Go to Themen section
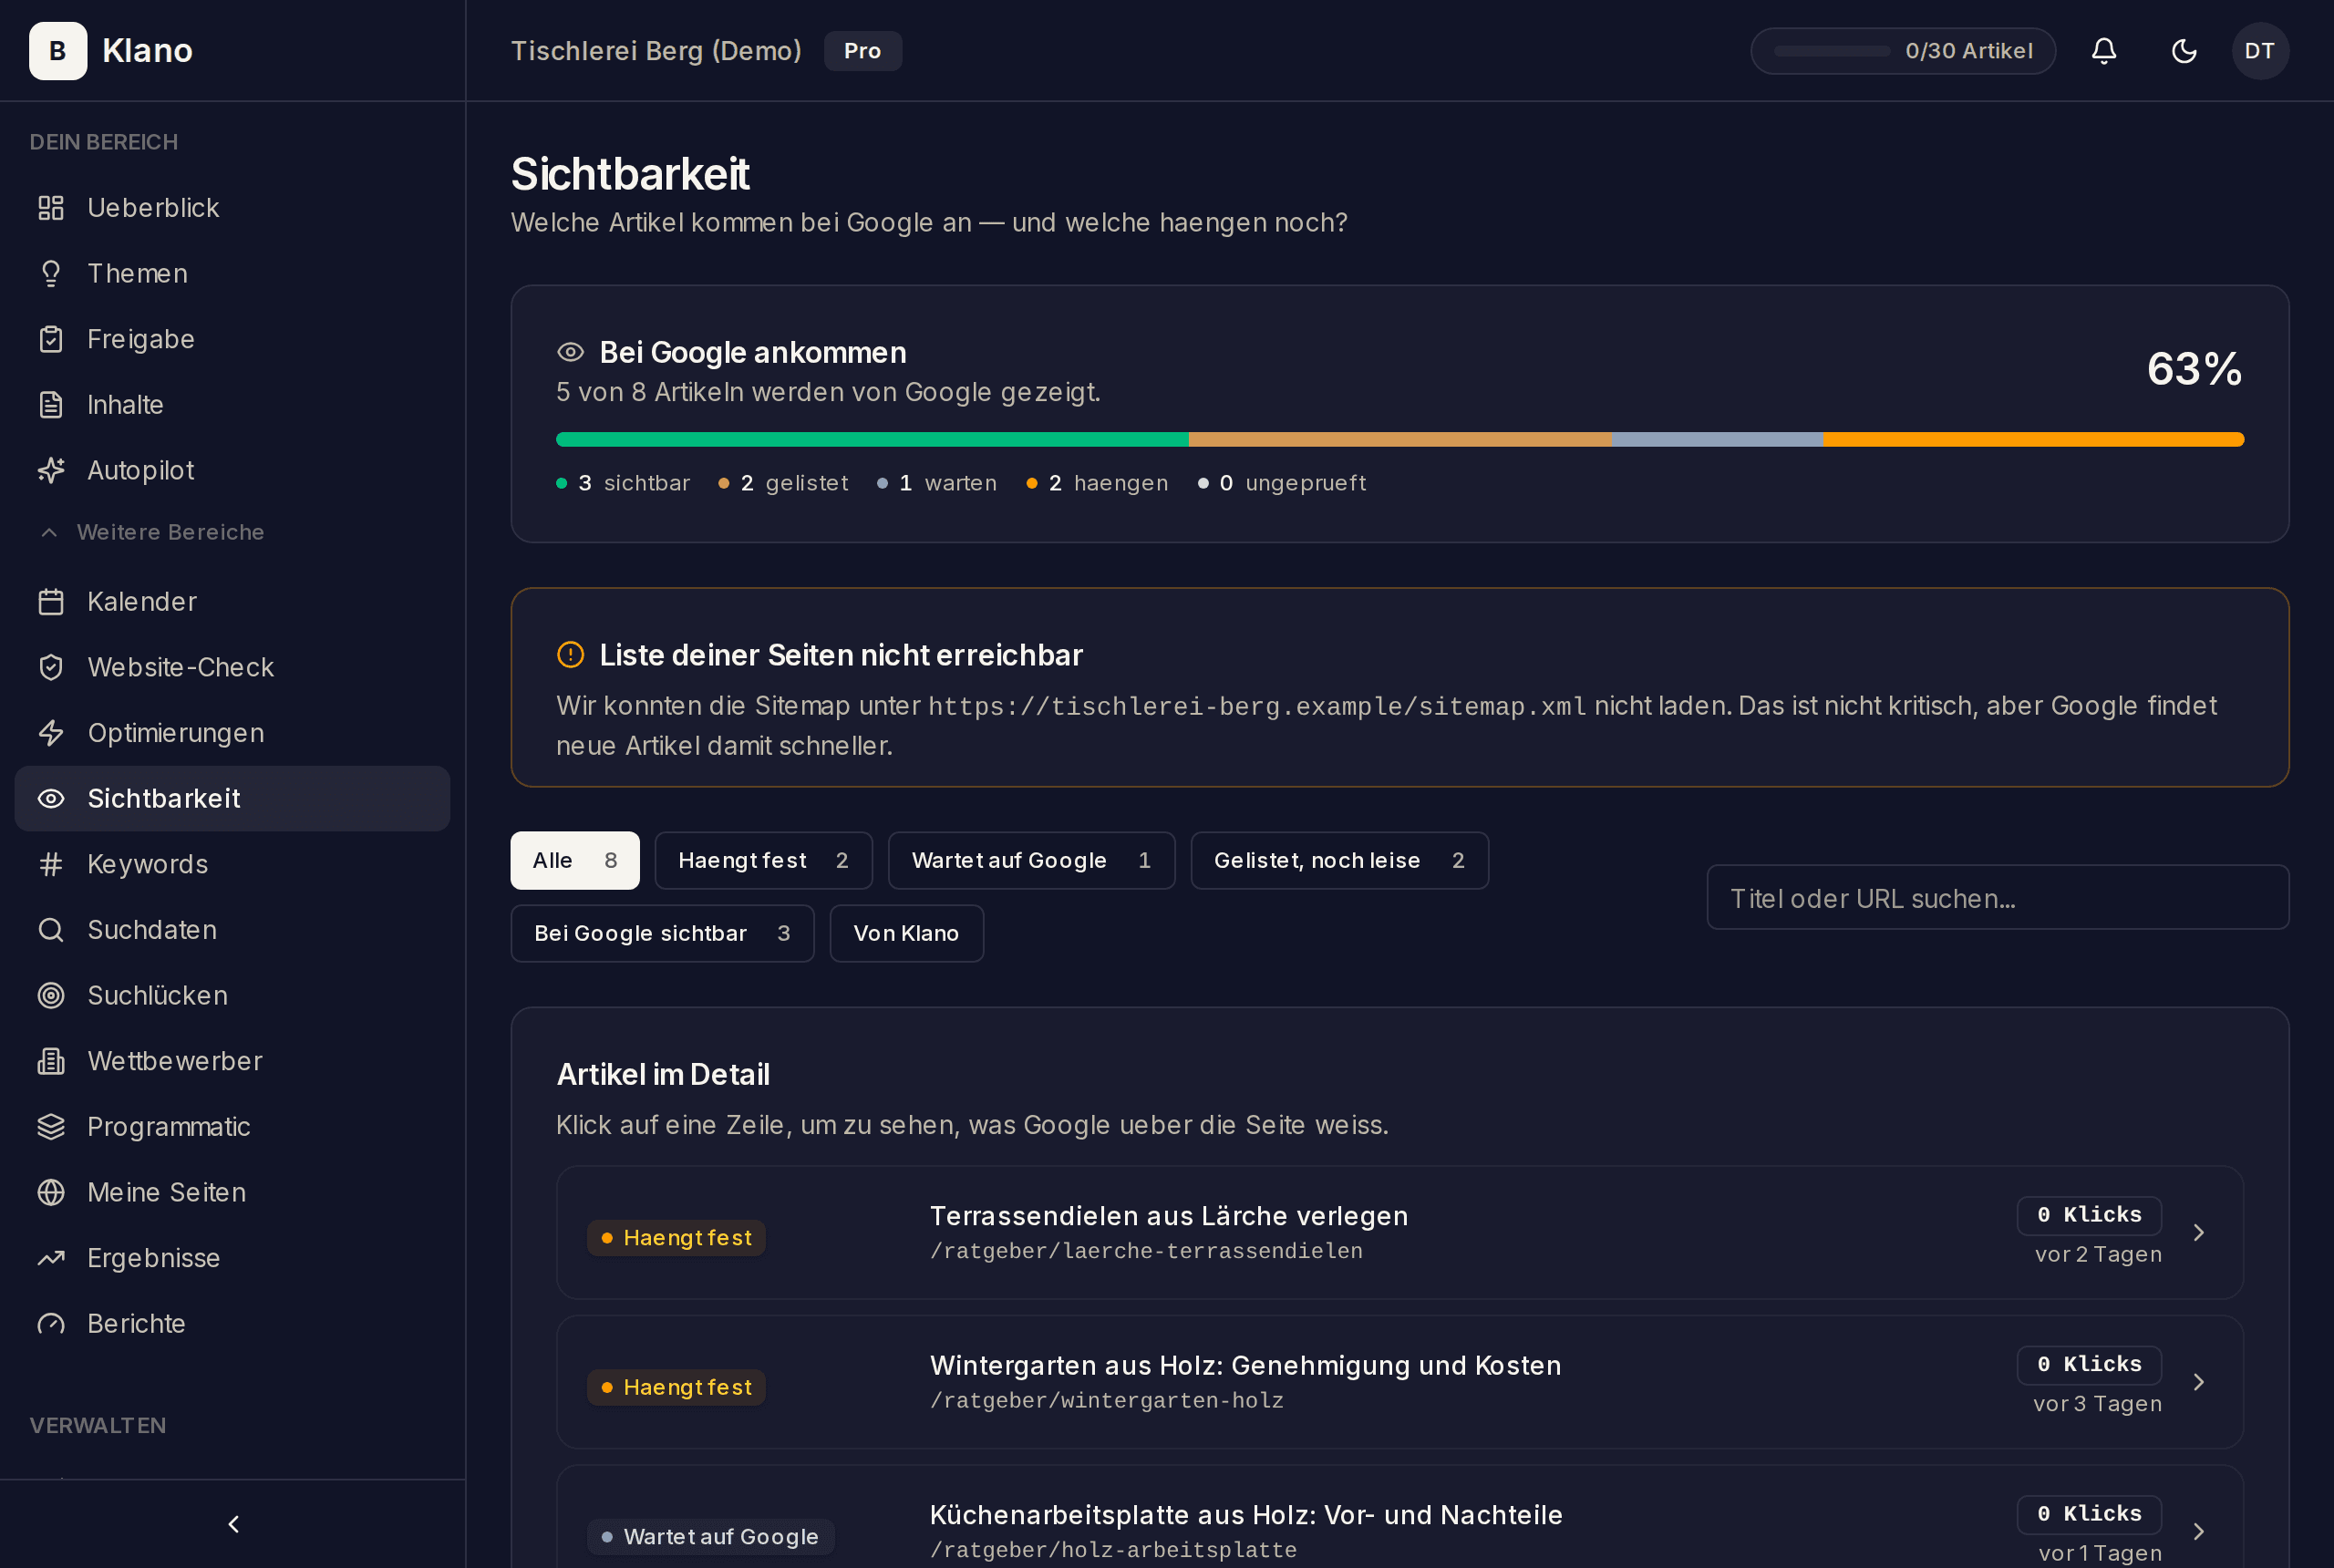This screenshot has height=1568, width=2334. click(232, 274)
